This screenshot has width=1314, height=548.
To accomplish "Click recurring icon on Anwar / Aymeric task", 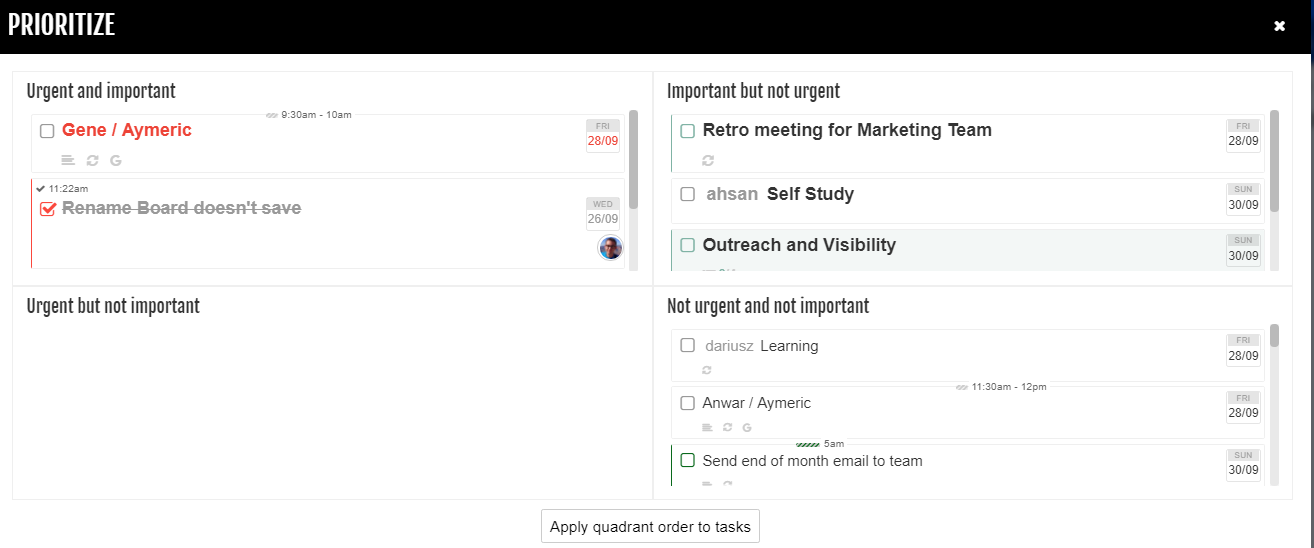I will (x=728, y=427).
